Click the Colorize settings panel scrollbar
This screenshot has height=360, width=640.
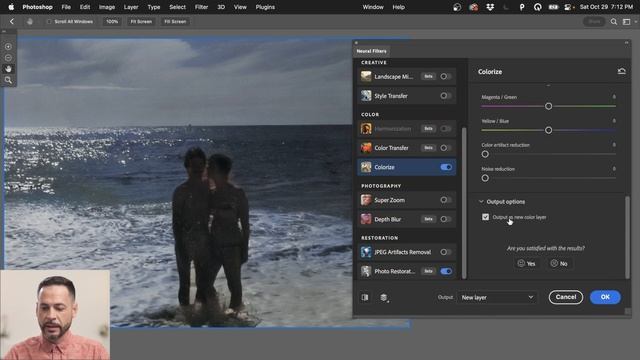pyautogui.click(x=627, y=237)
